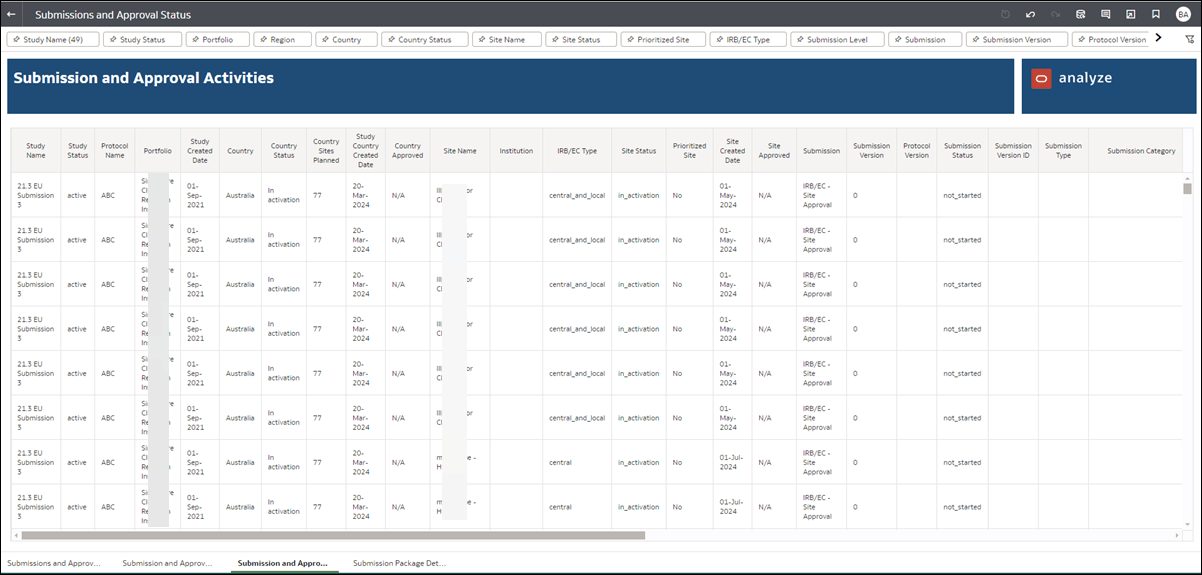
Task: Click the vertical scrollbar thumb of the table
Action: 1187,188
